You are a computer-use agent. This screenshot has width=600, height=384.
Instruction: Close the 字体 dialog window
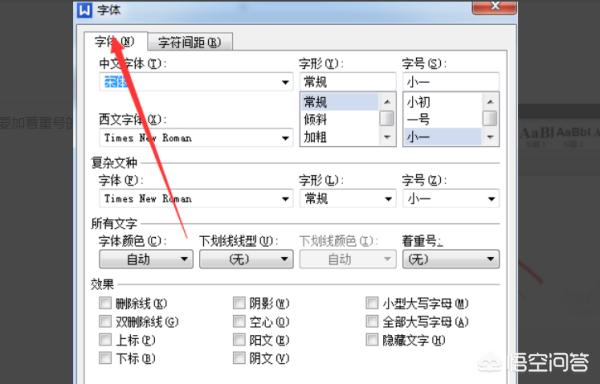click(495, 7)
